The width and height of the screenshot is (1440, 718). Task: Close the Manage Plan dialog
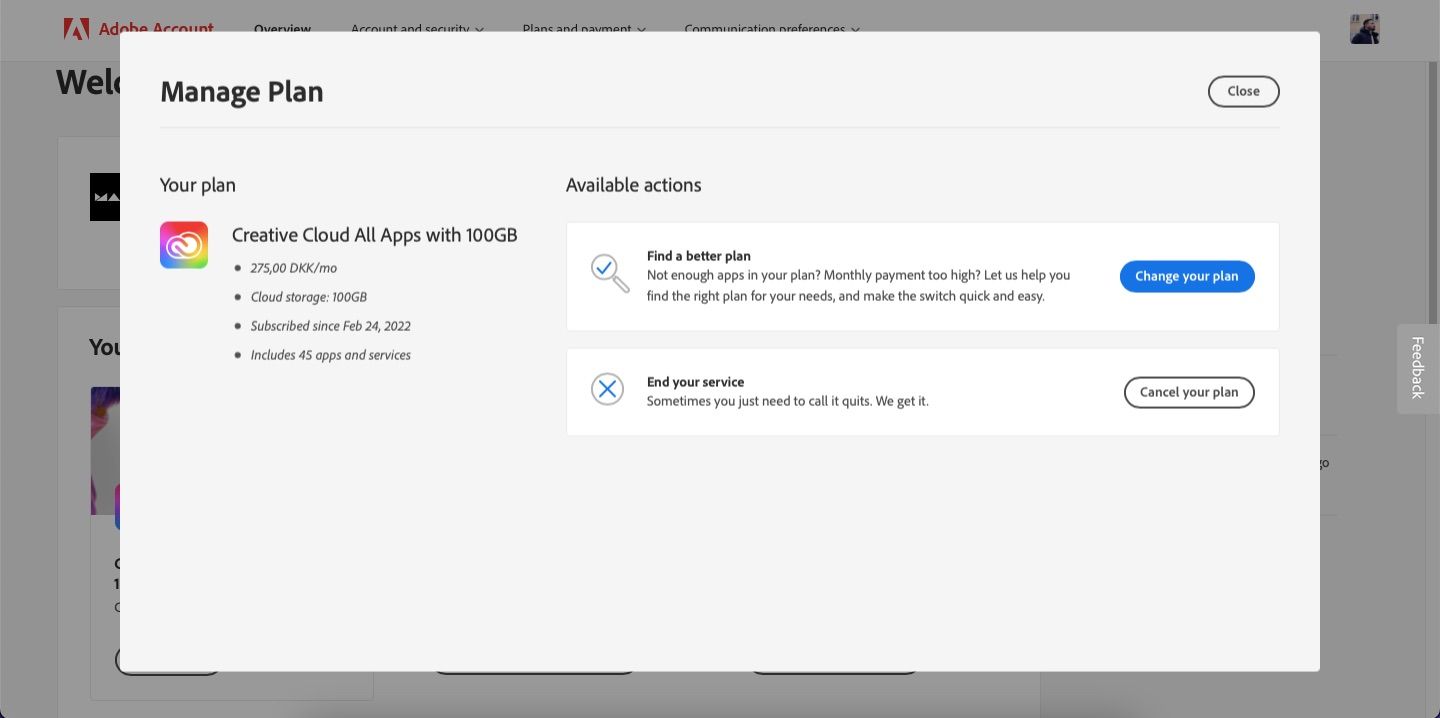point(1243,91)
